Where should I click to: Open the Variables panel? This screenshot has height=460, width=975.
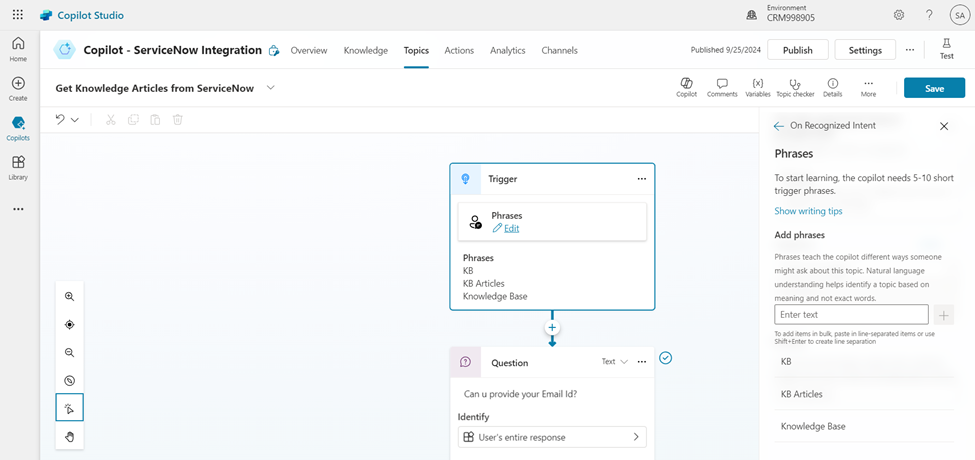[x=757, y=87]
